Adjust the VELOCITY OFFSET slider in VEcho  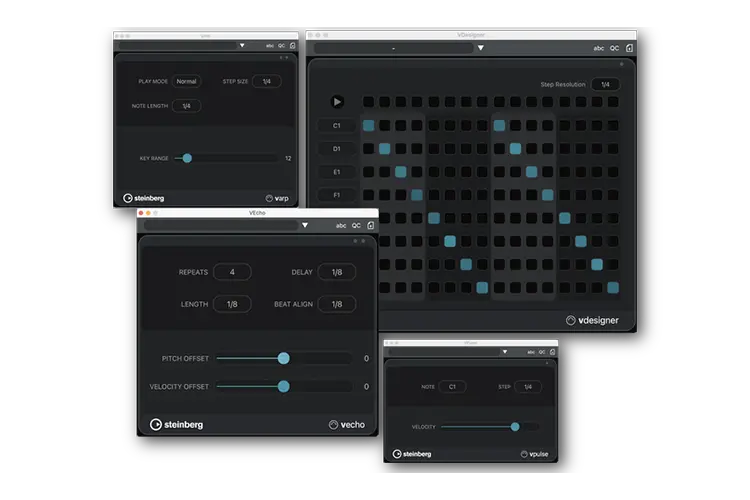pos(284,386)
